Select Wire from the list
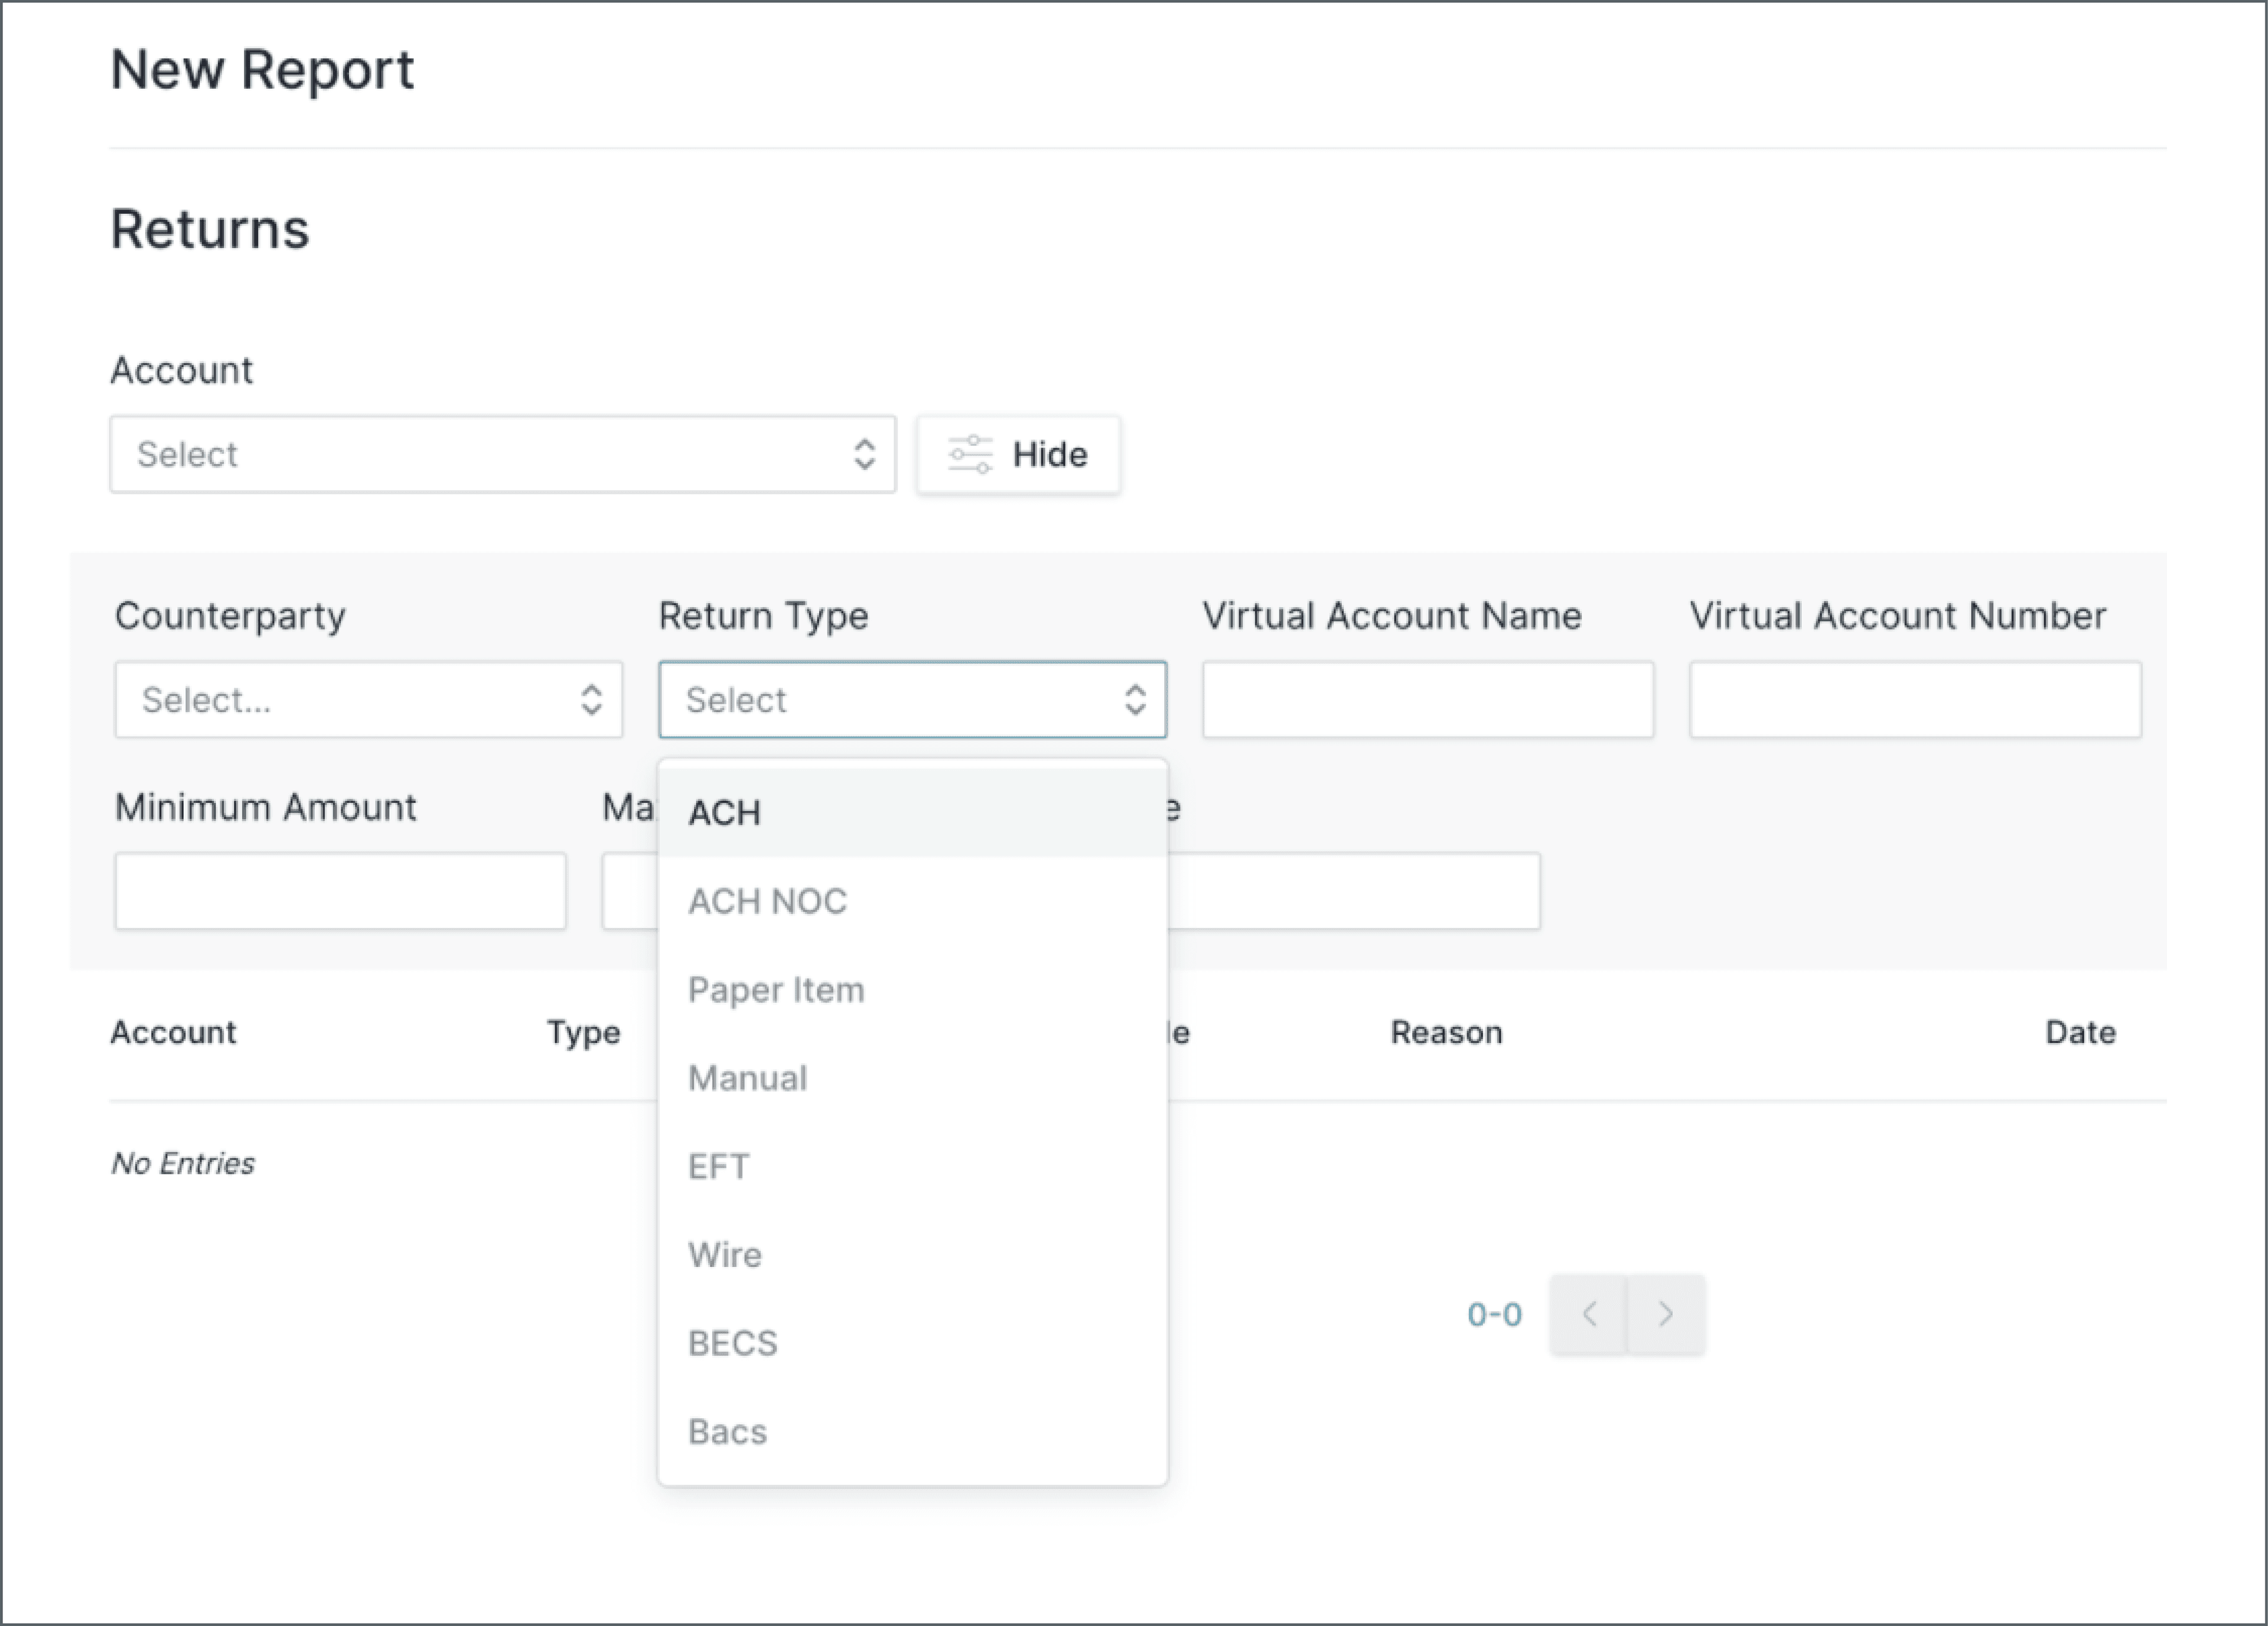The image size is (2268, 1626). 725,1255
